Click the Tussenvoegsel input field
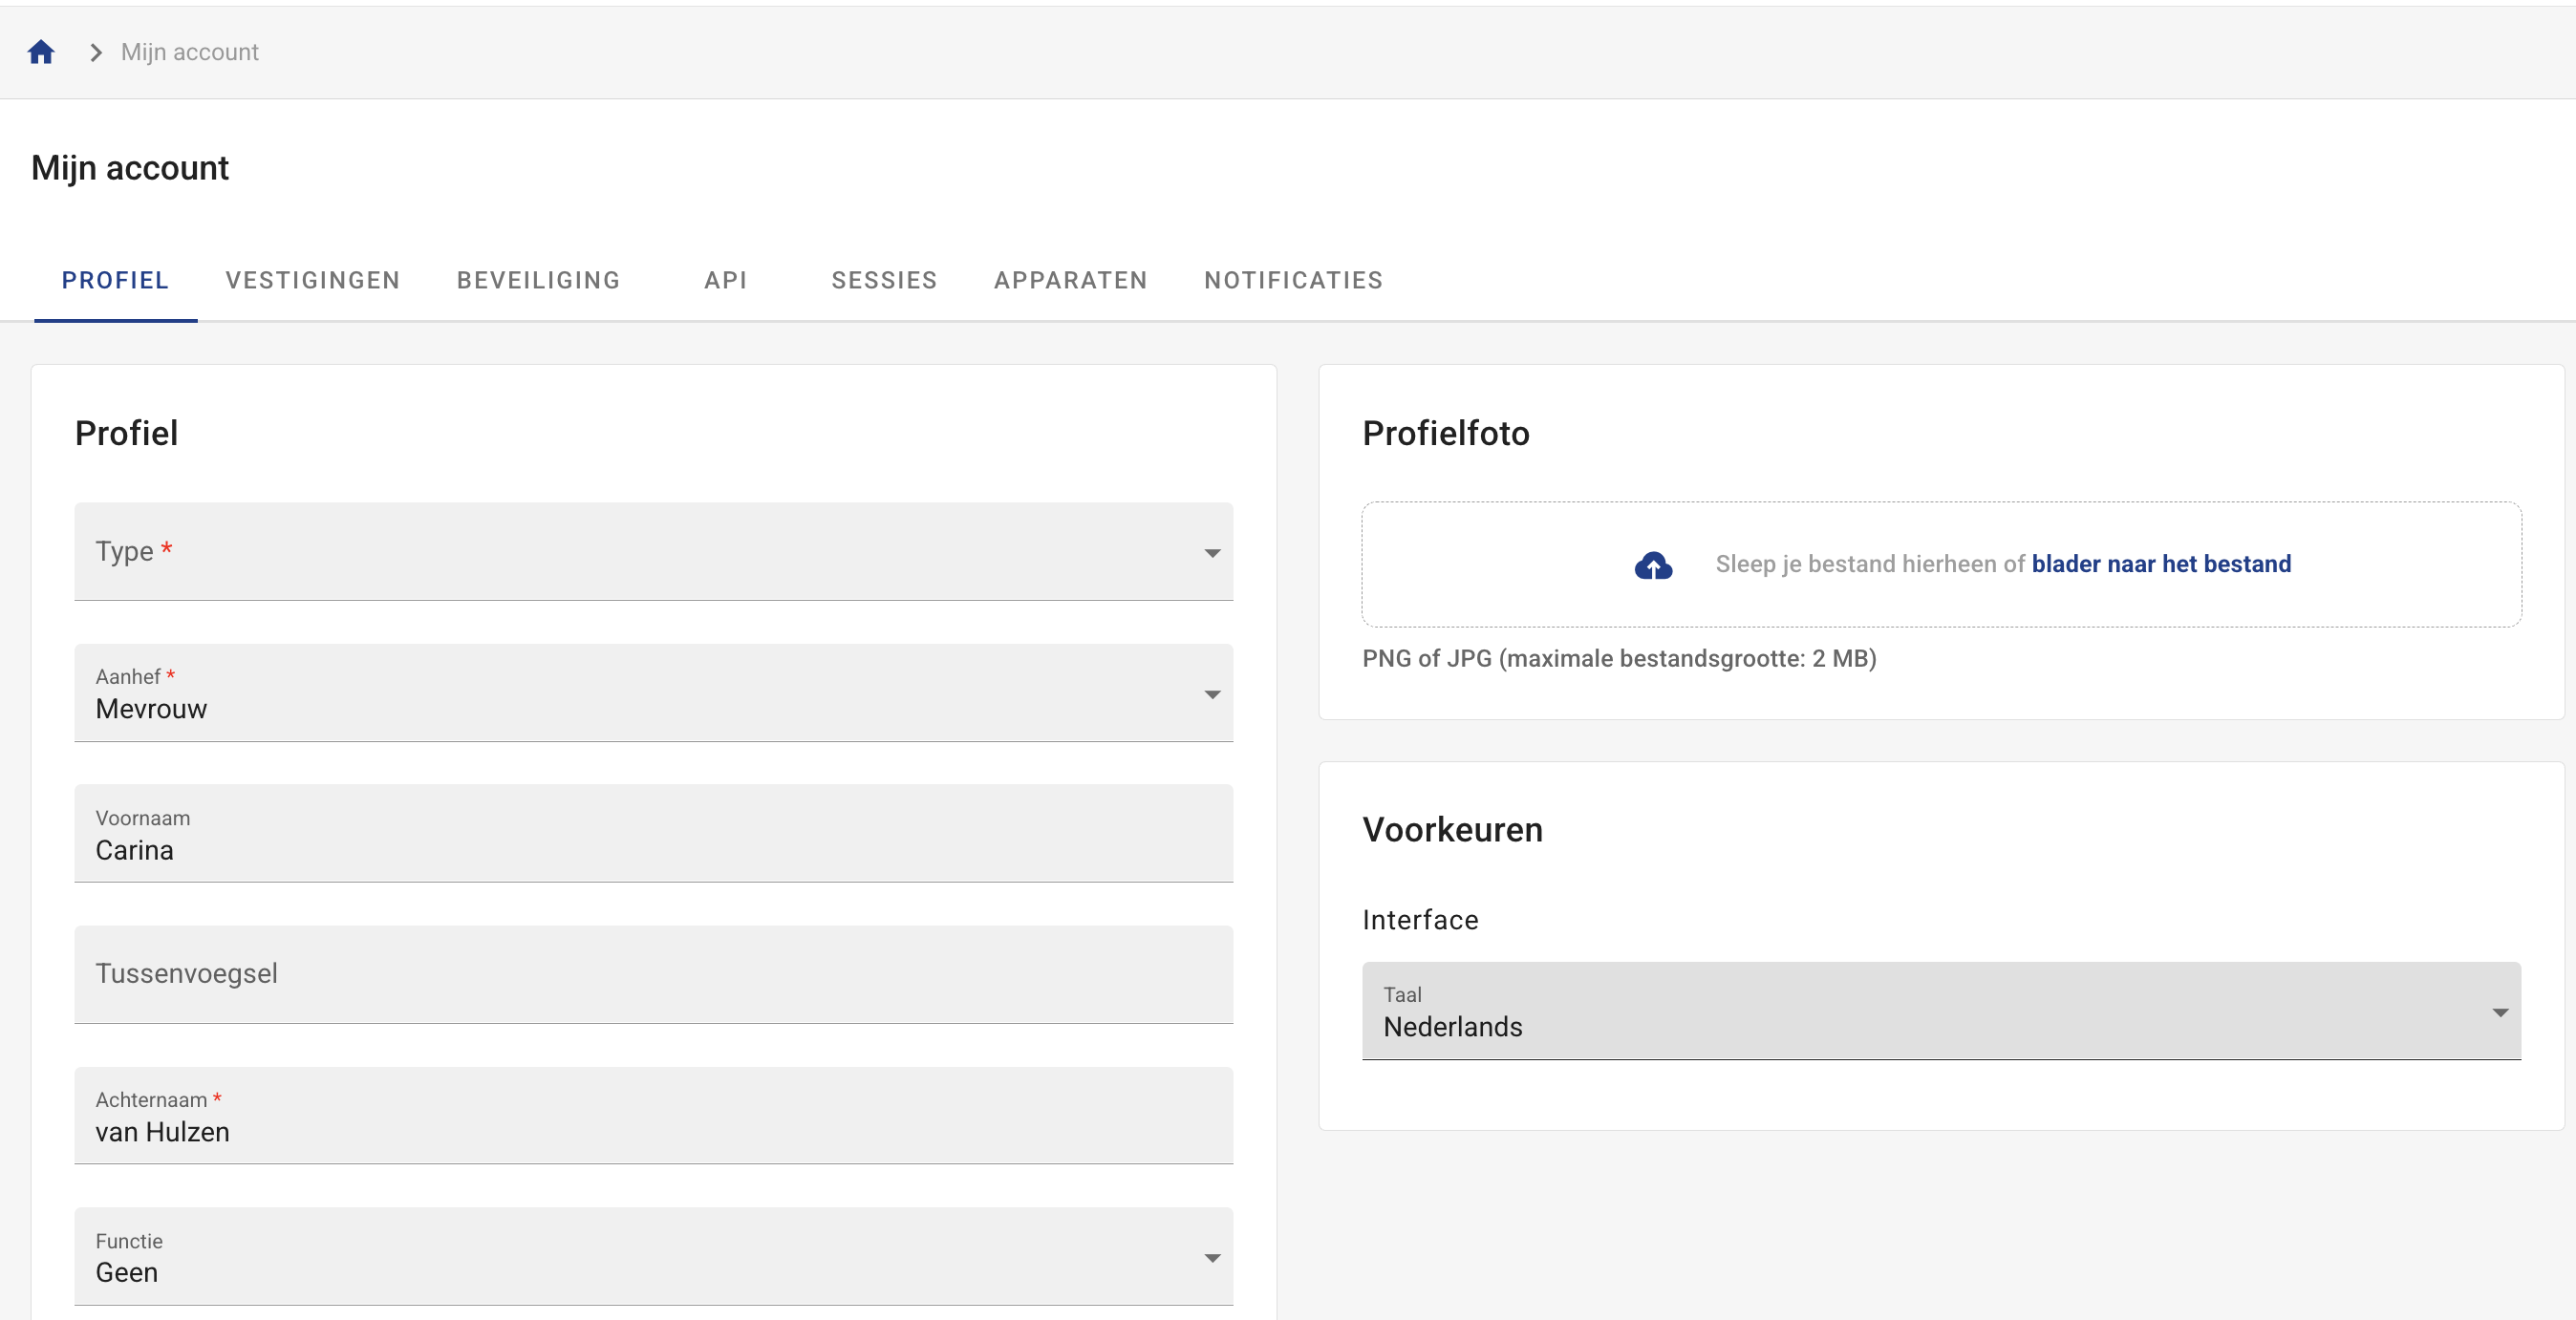The height and width of the screenshot is (1320, 2576). (x=653, y=974)
